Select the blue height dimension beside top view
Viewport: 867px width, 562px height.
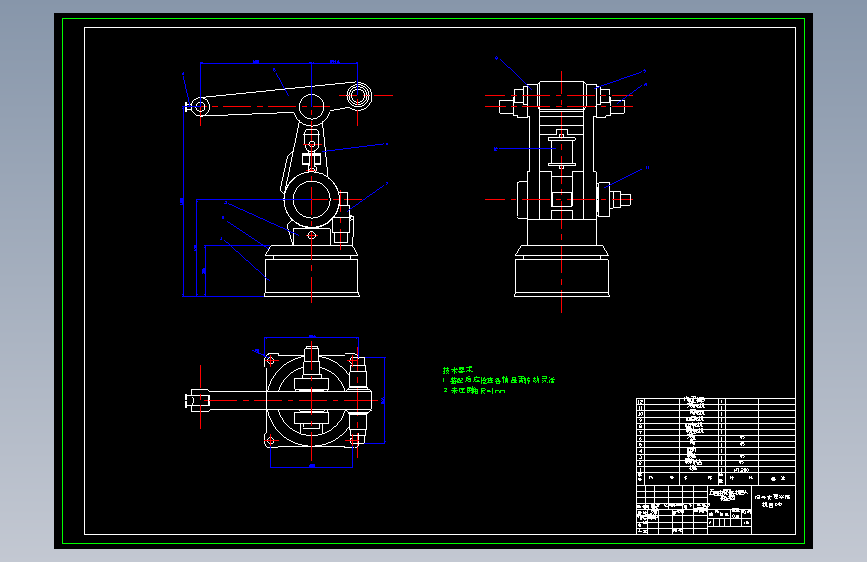(x=384, y=400)
